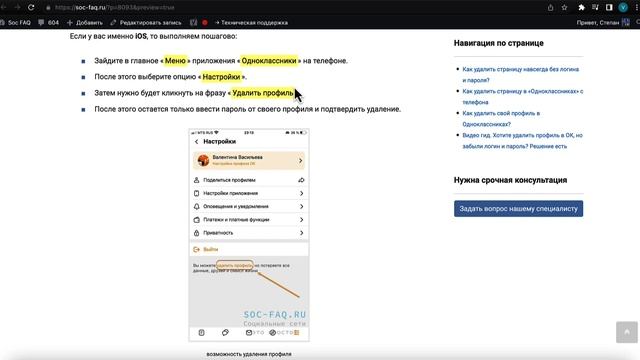Click Задать вопрос нашему специалисту button
The height and width of the screenshot is (360, 640).
[x=518, y=209]
